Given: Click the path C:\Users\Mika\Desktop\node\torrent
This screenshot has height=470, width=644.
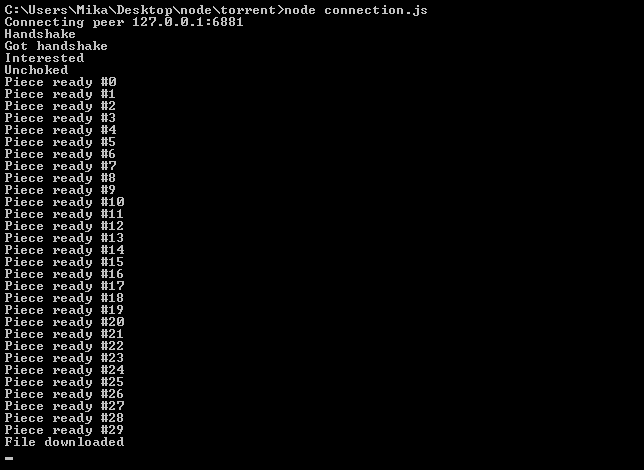Looking at the screenshot, I should (x=142, y=10).
